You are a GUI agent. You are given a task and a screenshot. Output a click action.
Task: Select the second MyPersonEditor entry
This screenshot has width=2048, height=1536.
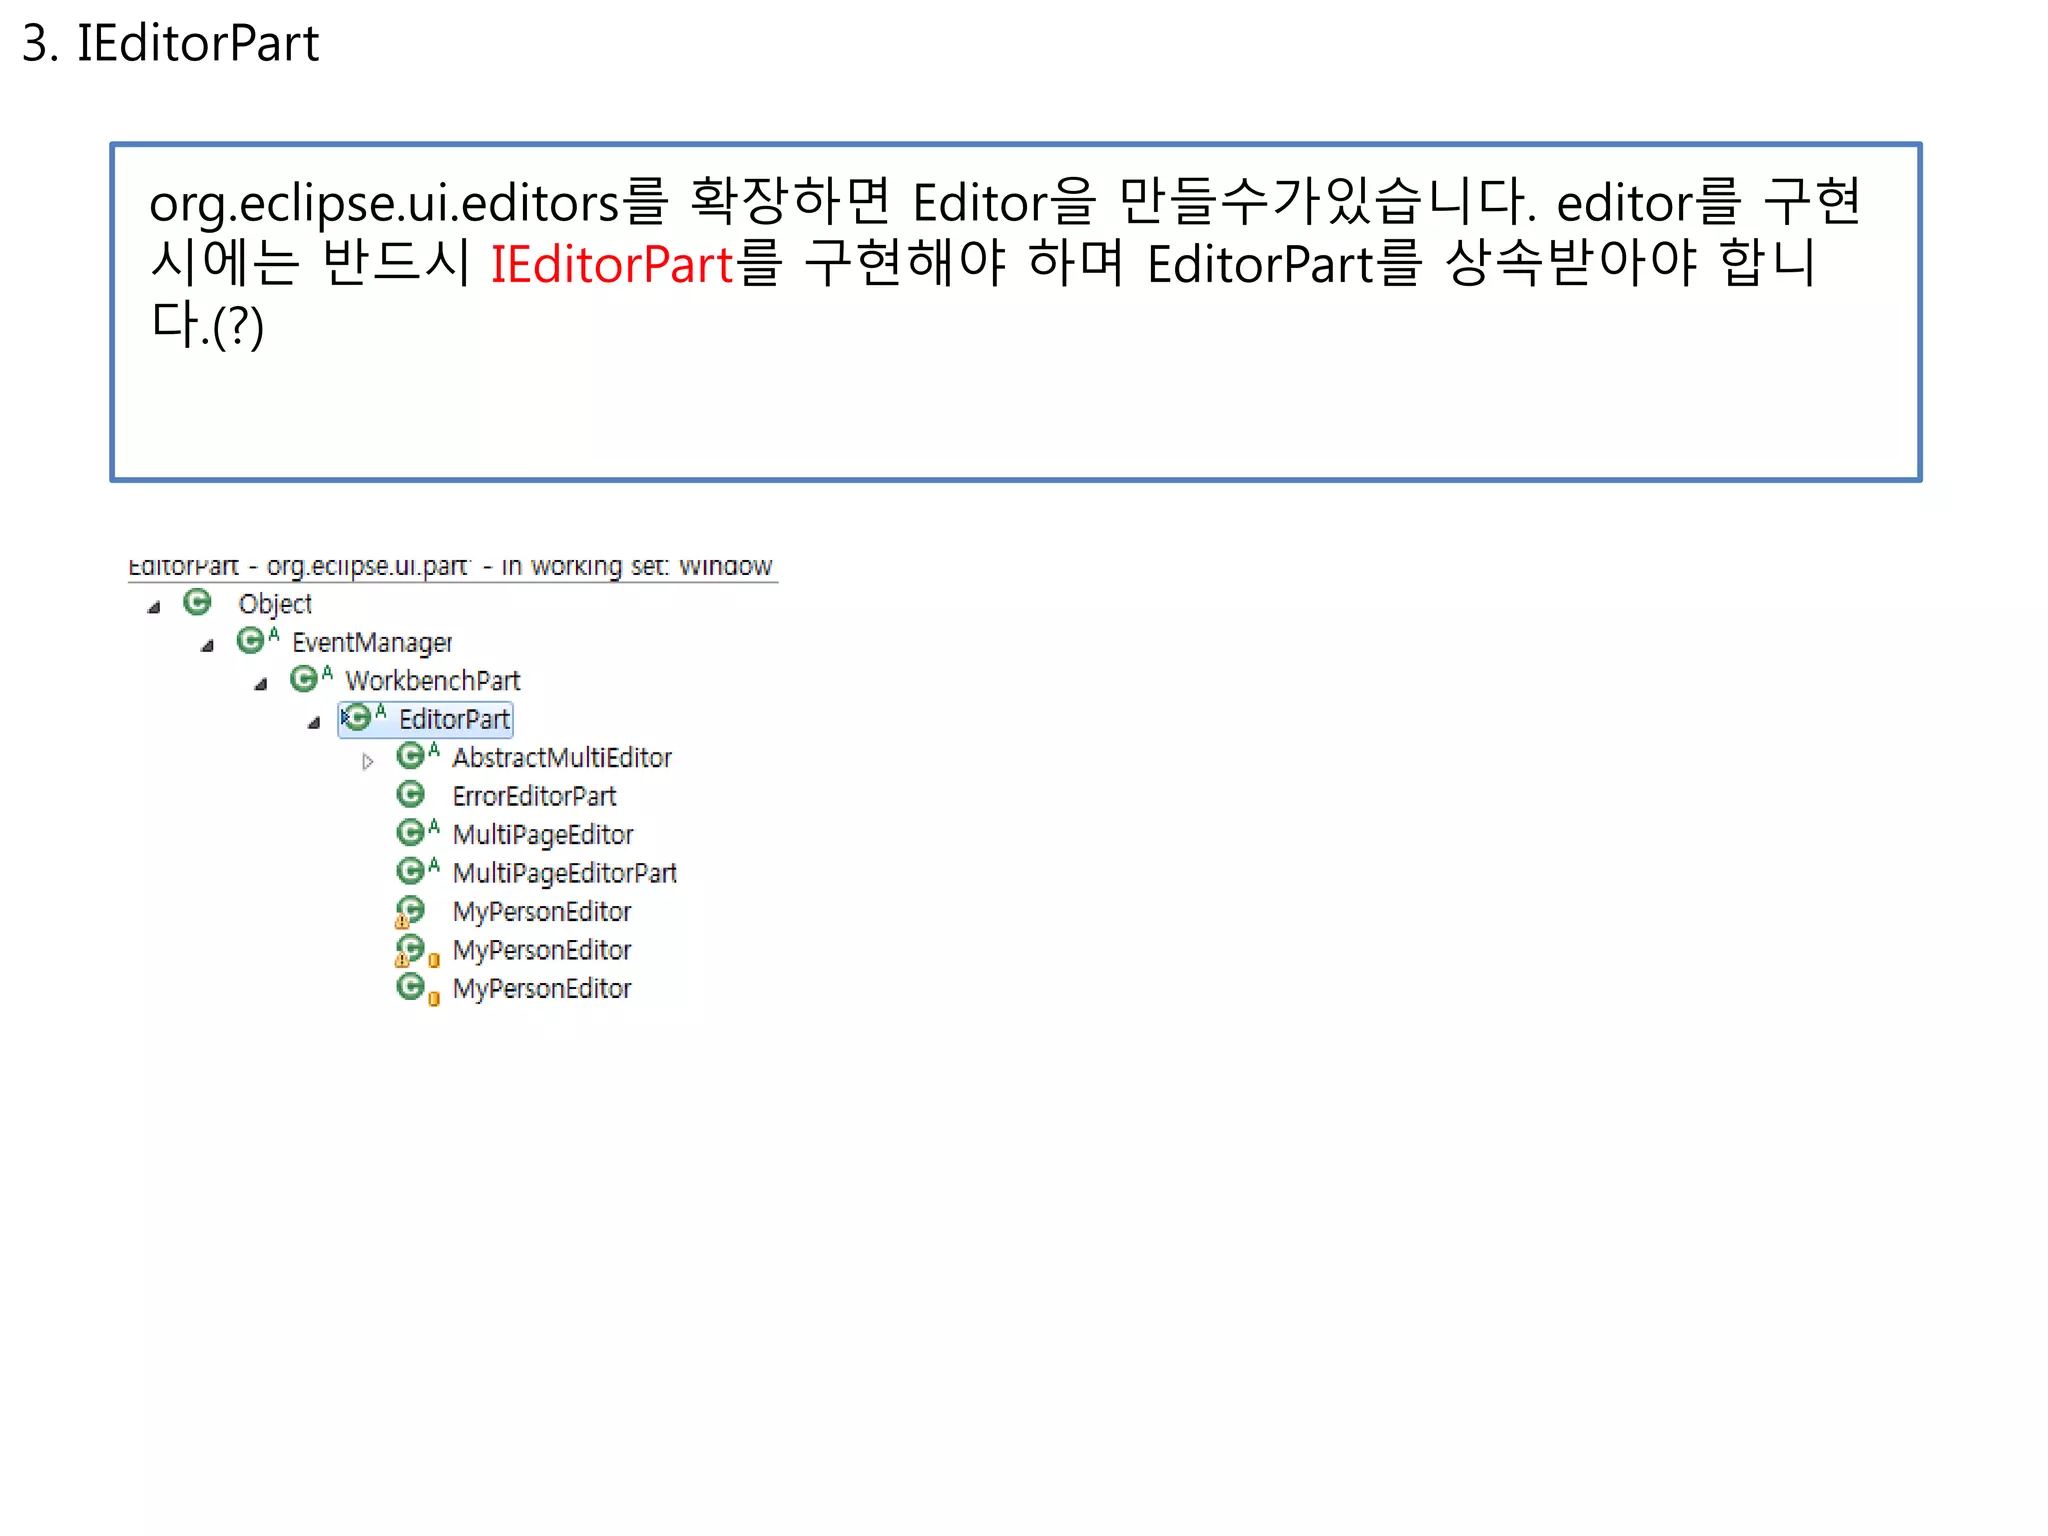click(x=542, y=950)
